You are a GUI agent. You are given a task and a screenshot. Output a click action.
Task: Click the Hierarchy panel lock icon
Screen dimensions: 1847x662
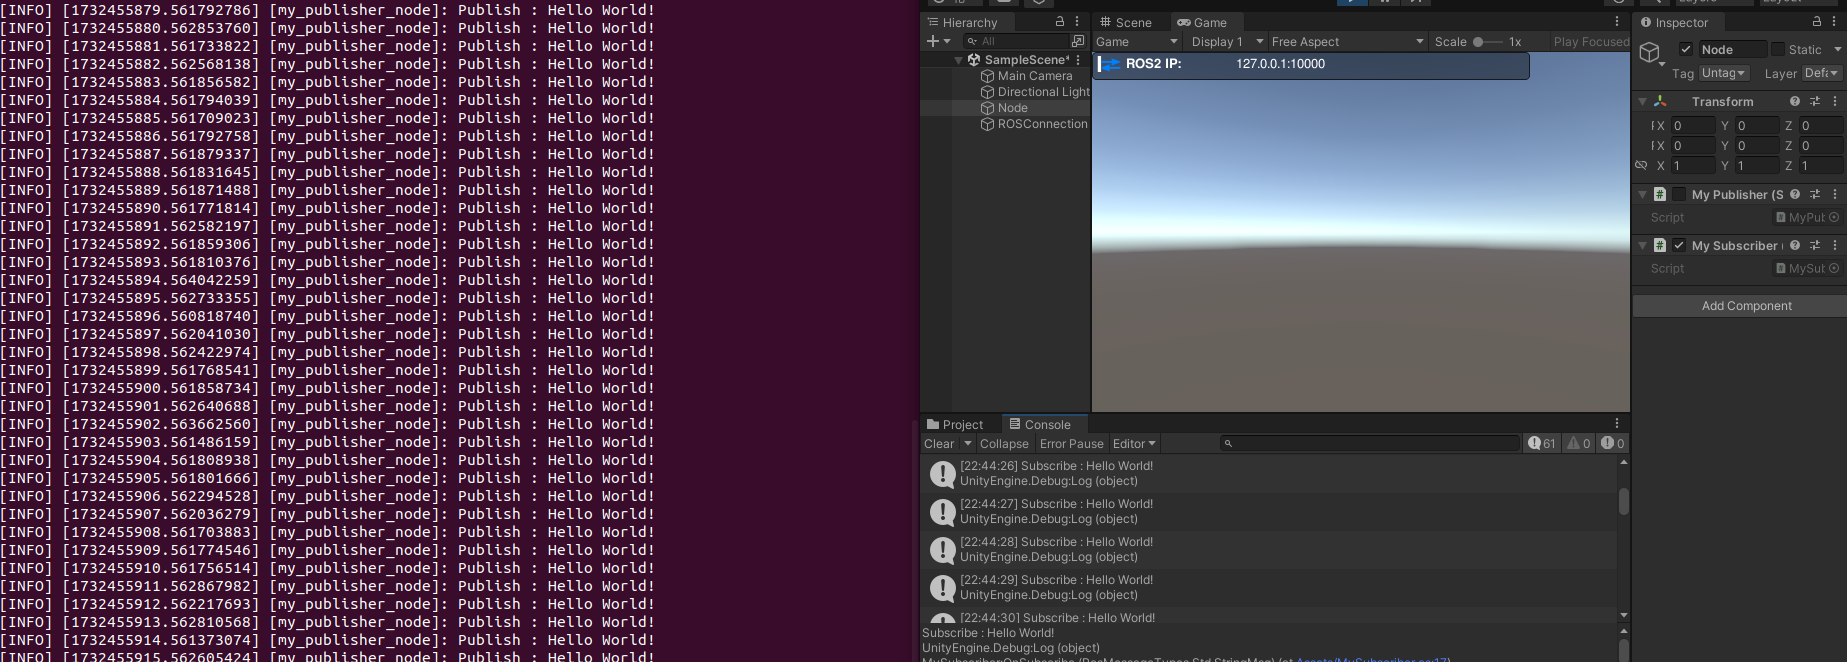(1060, 21)
